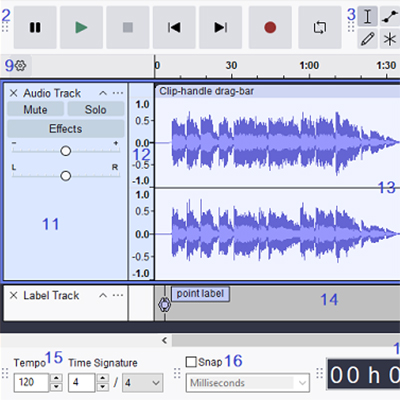Open Effects for the Audio Track
The image size is (400, 400).
click(66, 129)
